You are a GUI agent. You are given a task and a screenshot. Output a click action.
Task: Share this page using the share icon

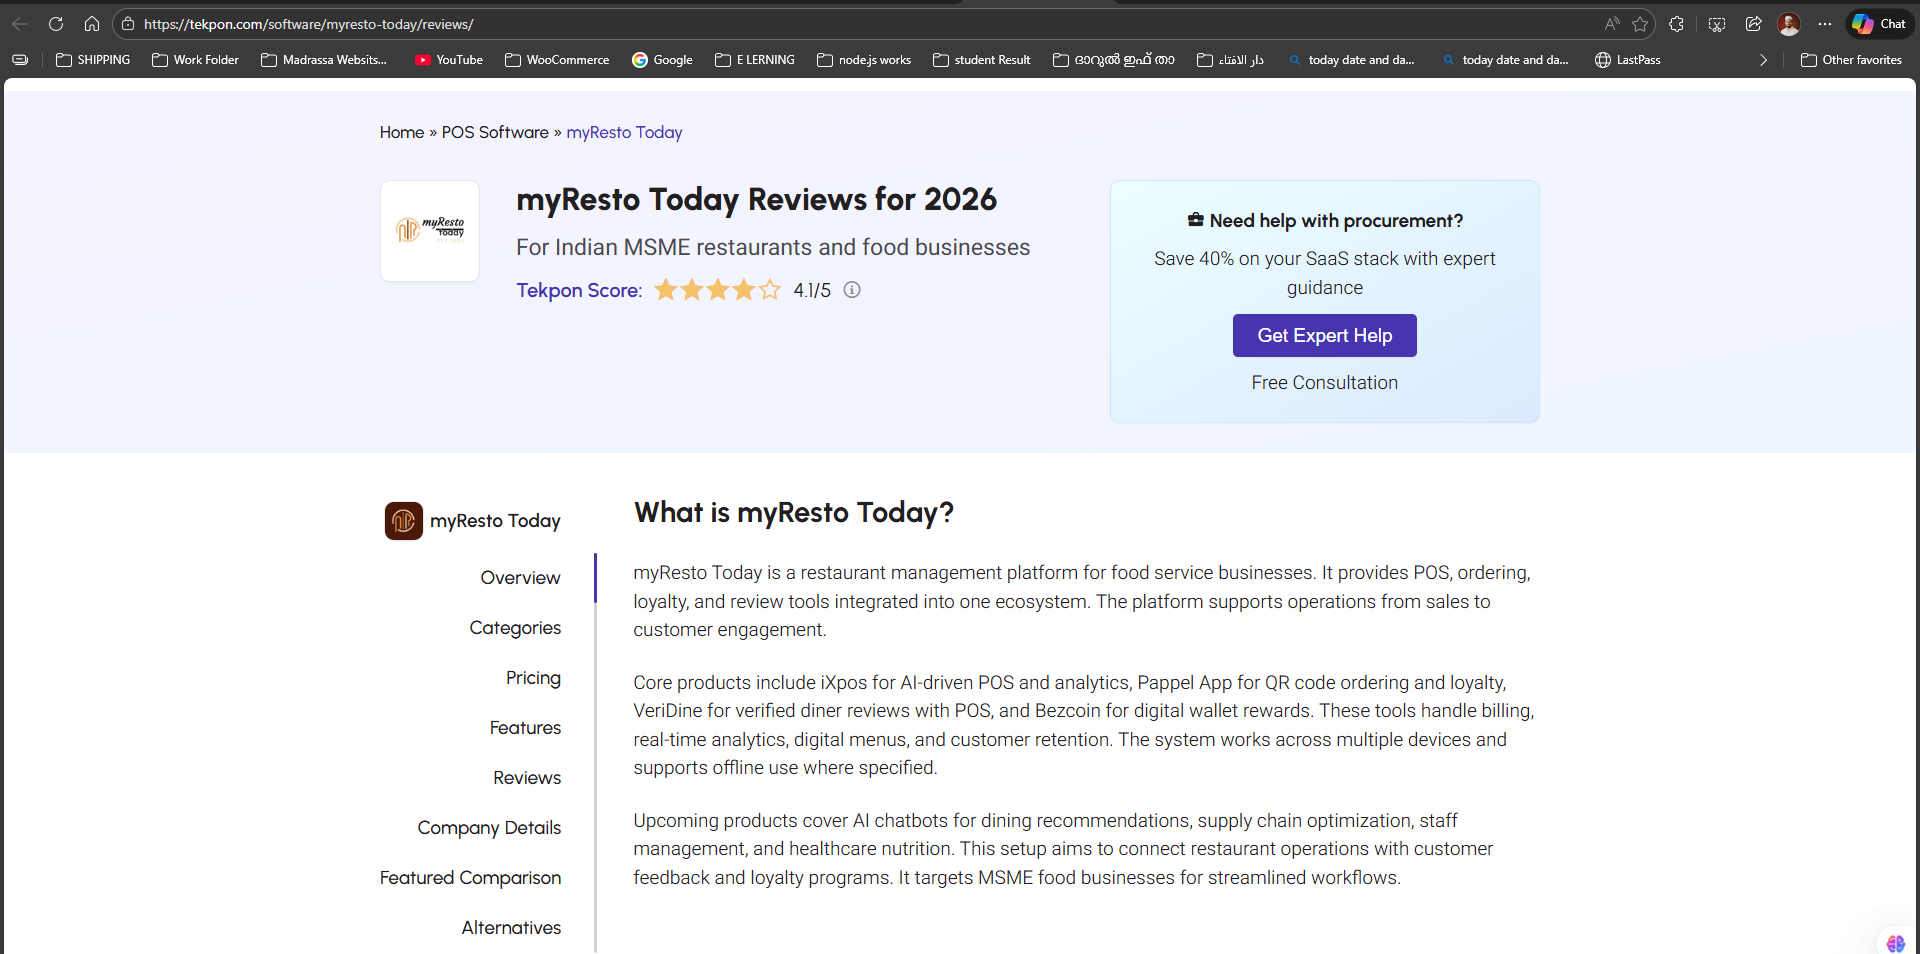pos(1753,24)
